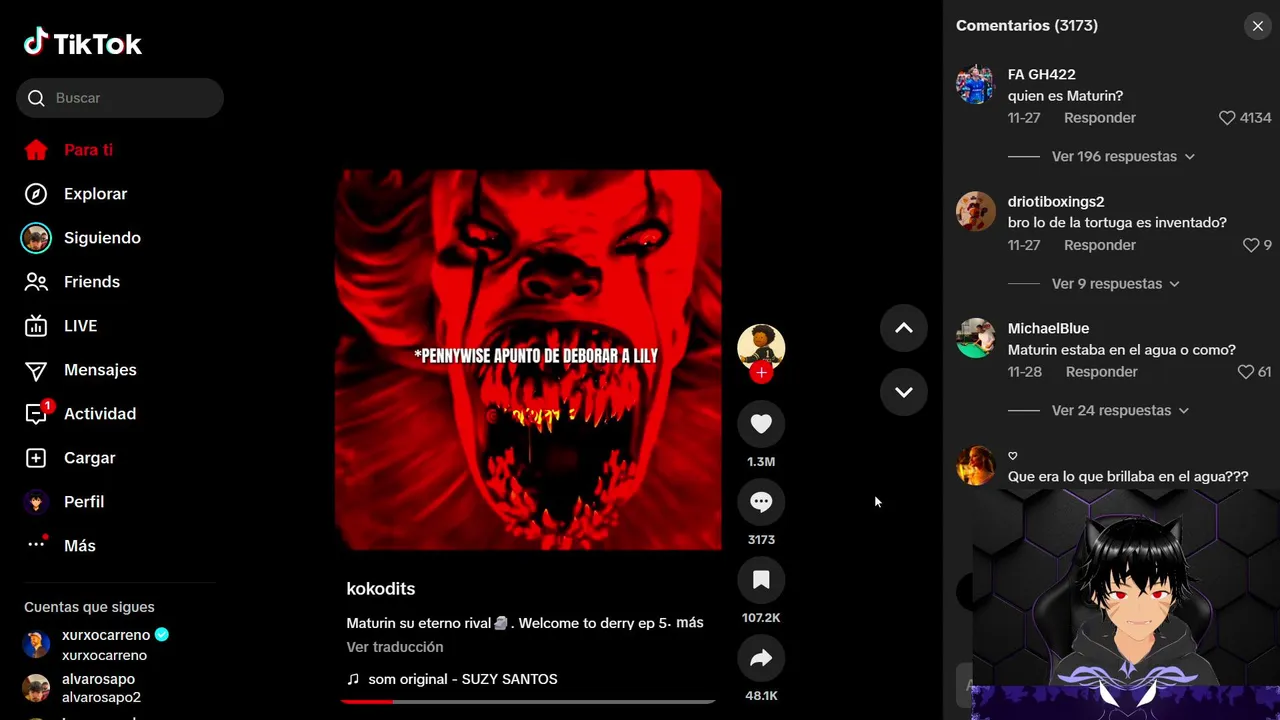Click xurxocarreno's avatar thumbnail
Viewport: 1280px width, 720px height.
tap(36, 645)
